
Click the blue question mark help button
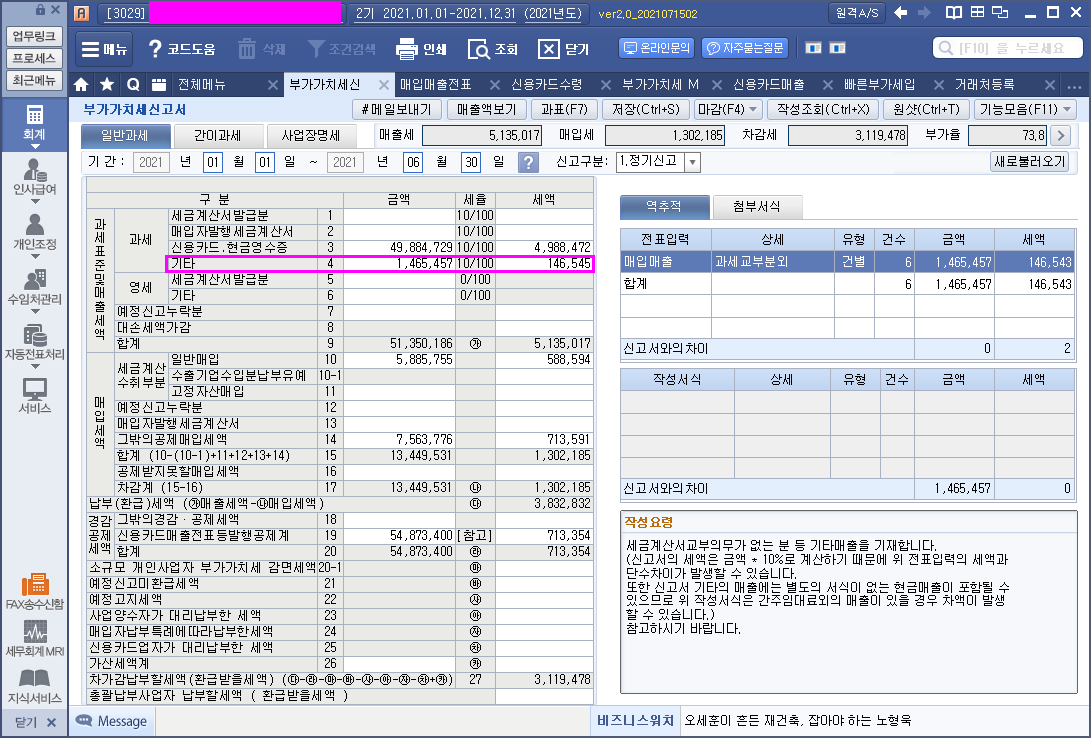[x=529, y=162]
